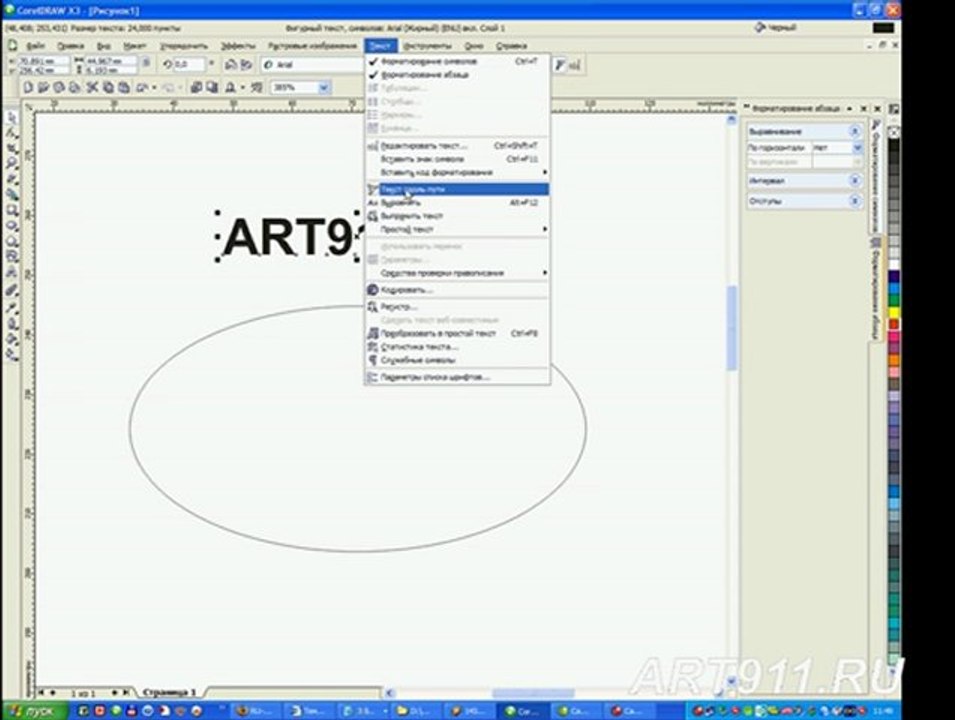The height and width of the screenshot is (720, 955).
Task: Toggle the Character Formatting checked entry
Action: coord(457,62)
